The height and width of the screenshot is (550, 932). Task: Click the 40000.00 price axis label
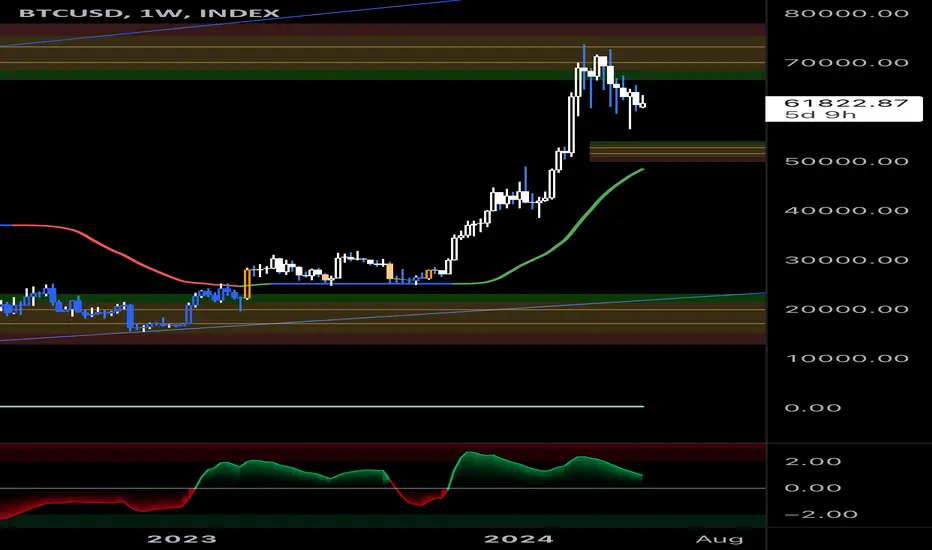[846, 210]
